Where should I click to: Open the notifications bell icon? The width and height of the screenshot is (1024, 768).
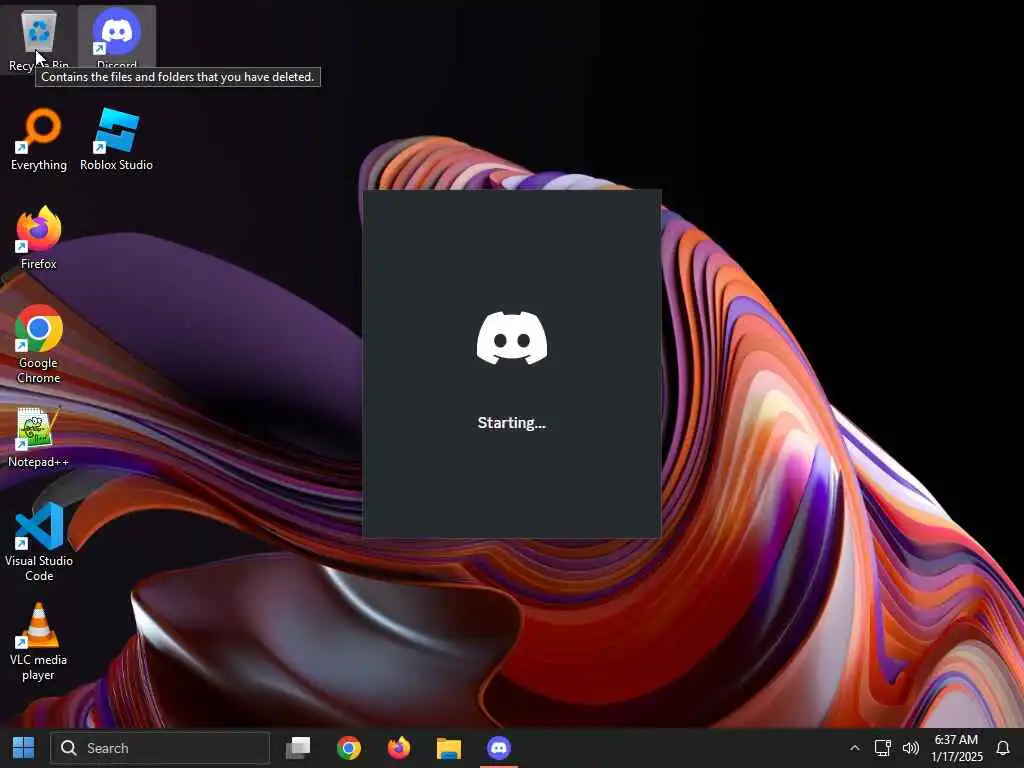click(x=1003, y=748)
